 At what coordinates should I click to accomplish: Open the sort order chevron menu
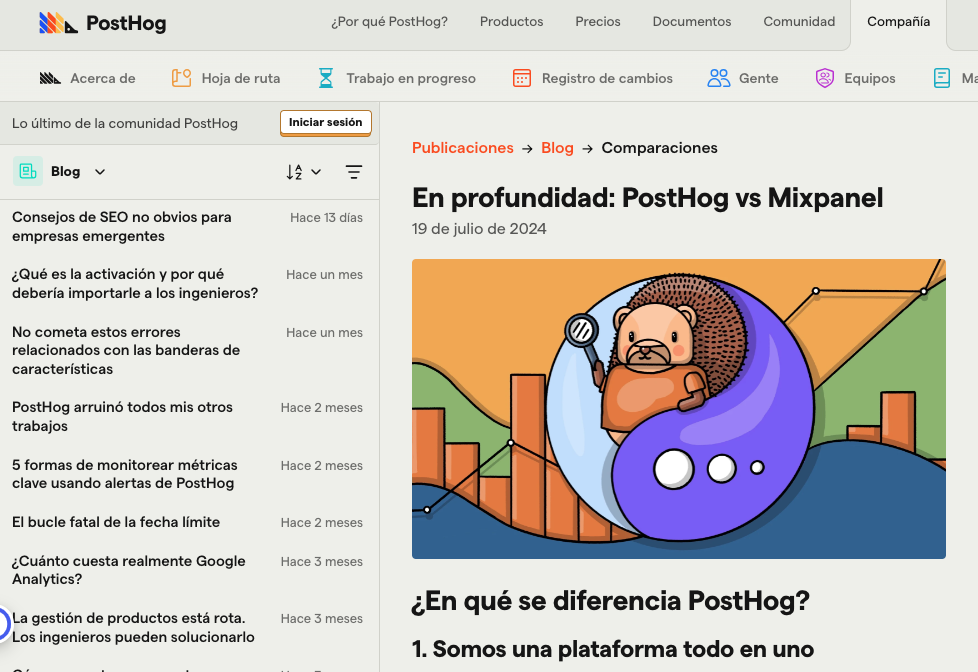tap(315, 171)
